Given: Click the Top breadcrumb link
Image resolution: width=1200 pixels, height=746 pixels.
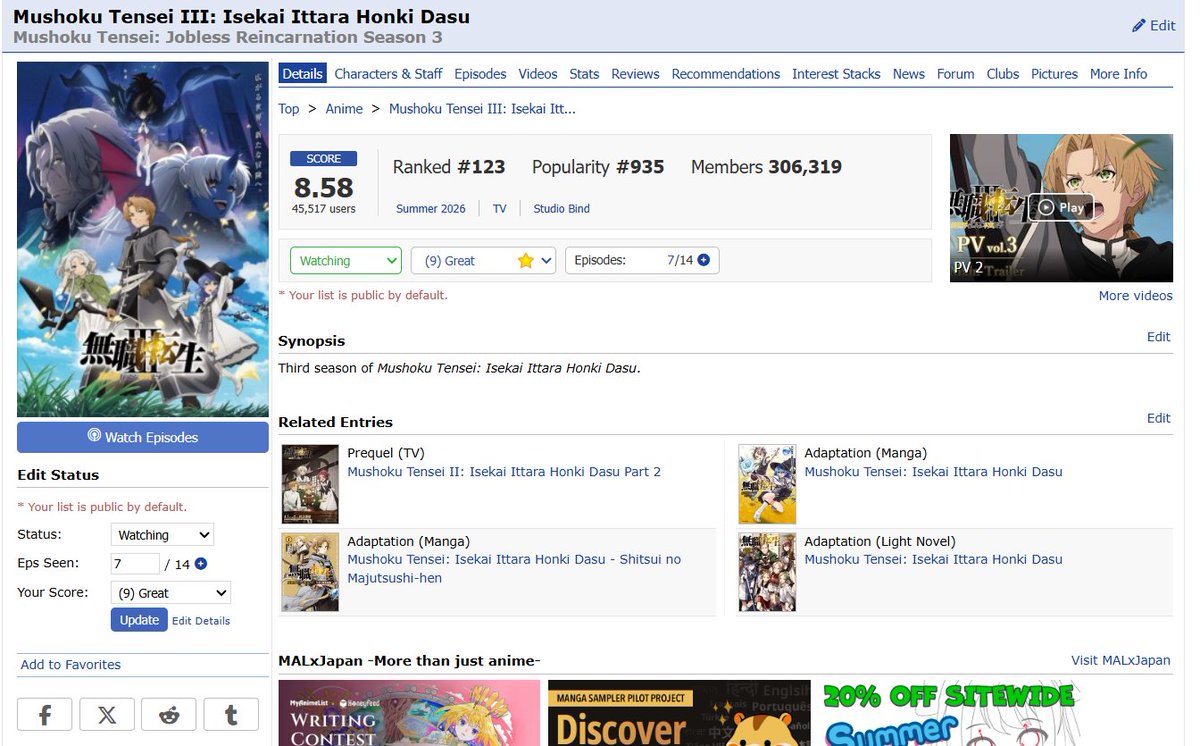Looking at the screenshot, I should [289, 109].
